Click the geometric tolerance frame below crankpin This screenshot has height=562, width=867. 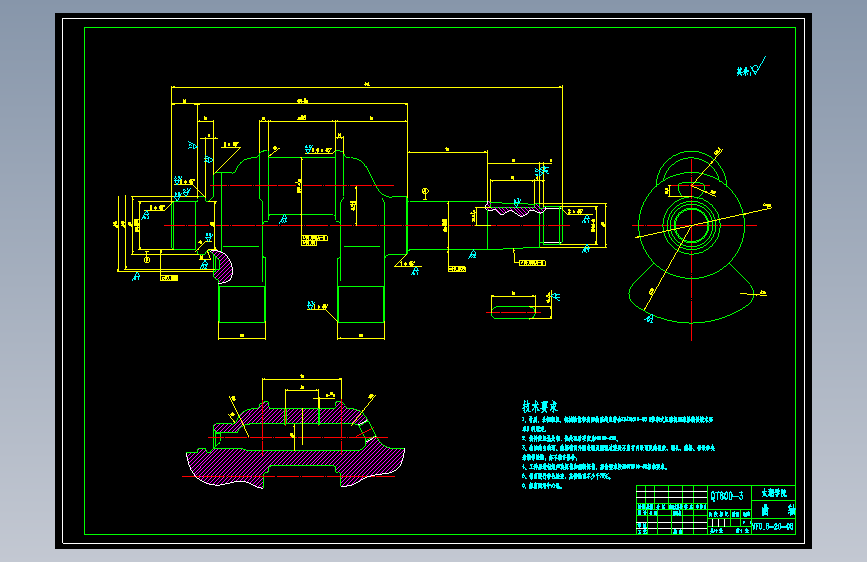click(x=314, y=240)
